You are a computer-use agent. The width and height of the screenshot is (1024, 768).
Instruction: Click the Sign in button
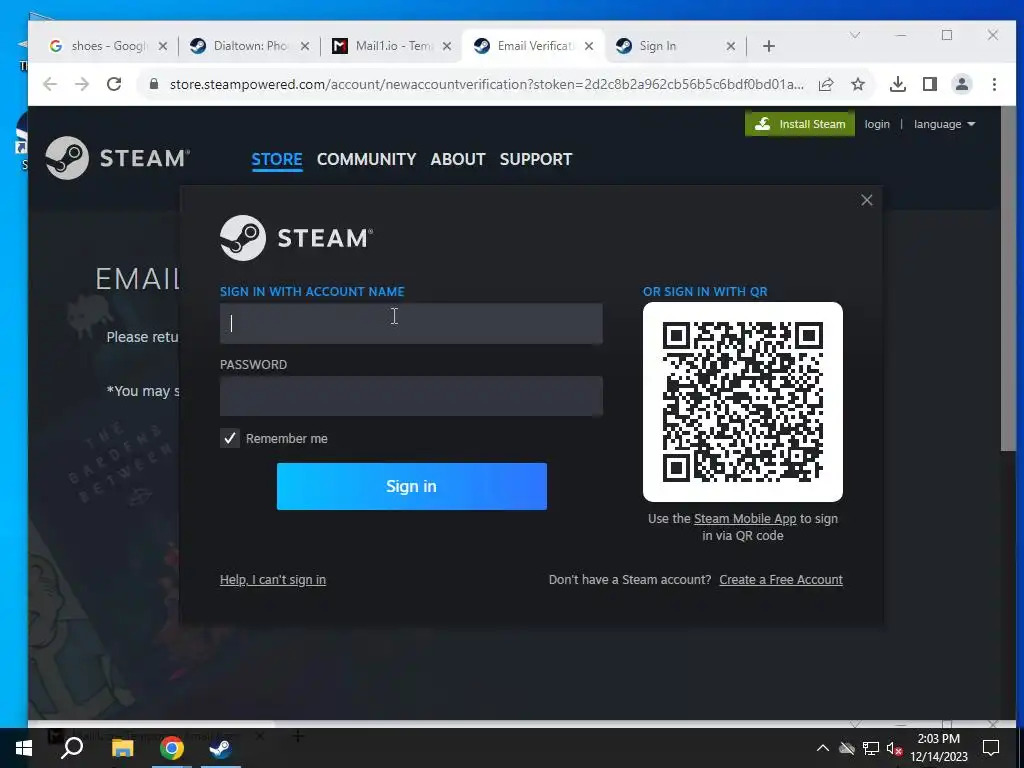(411, 487)
